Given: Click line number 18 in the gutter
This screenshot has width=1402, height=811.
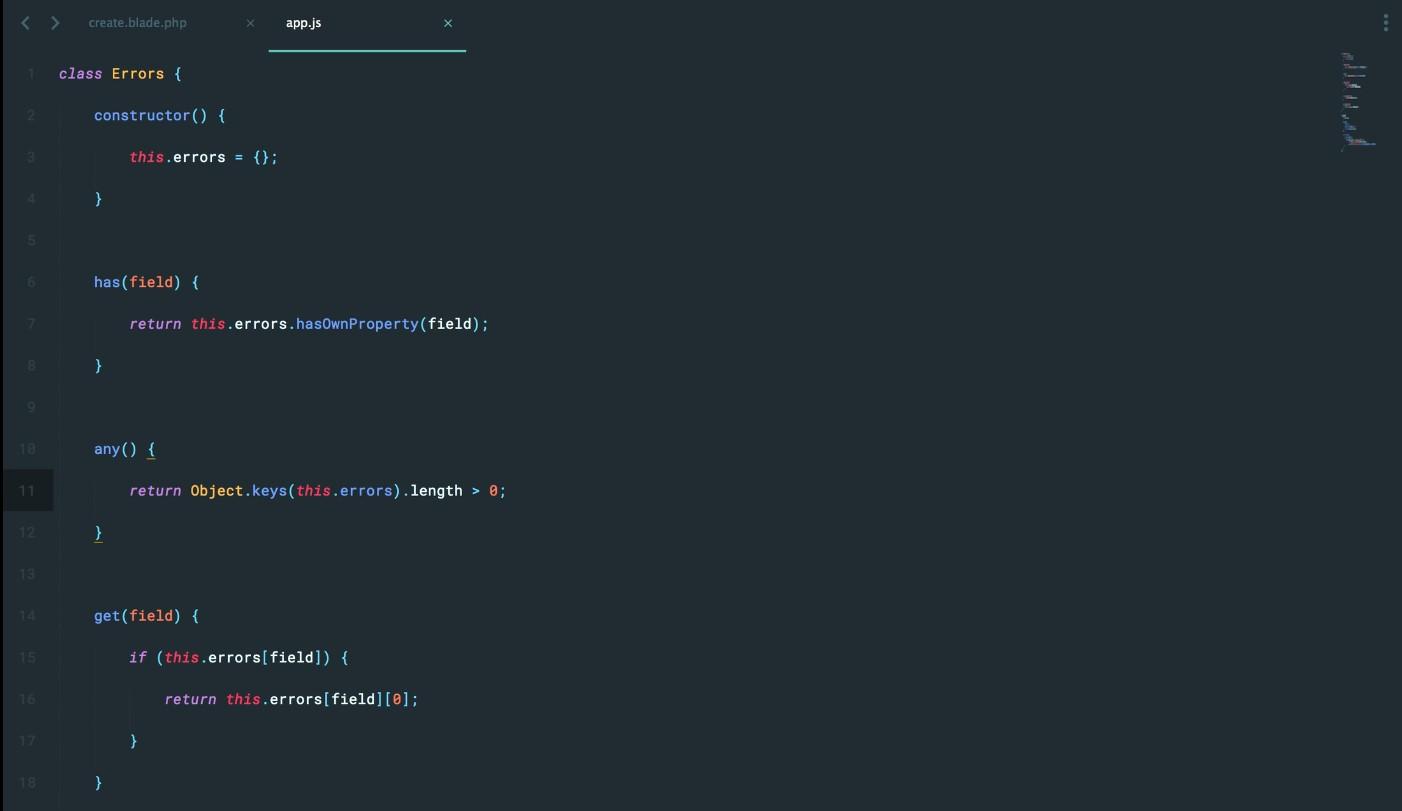Looking at the screenshot, I should (x=27, y=783).
